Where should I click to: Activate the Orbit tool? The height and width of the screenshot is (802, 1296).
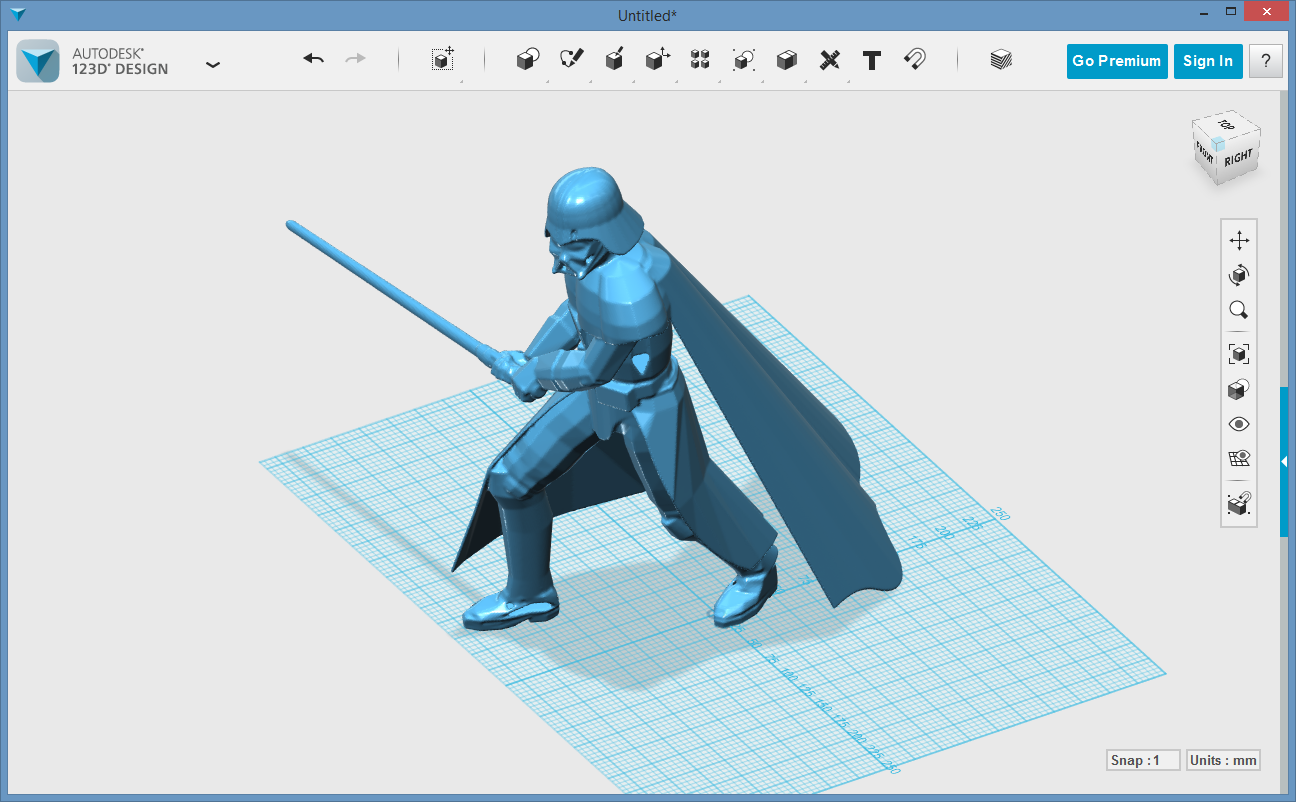[1239, 275]
